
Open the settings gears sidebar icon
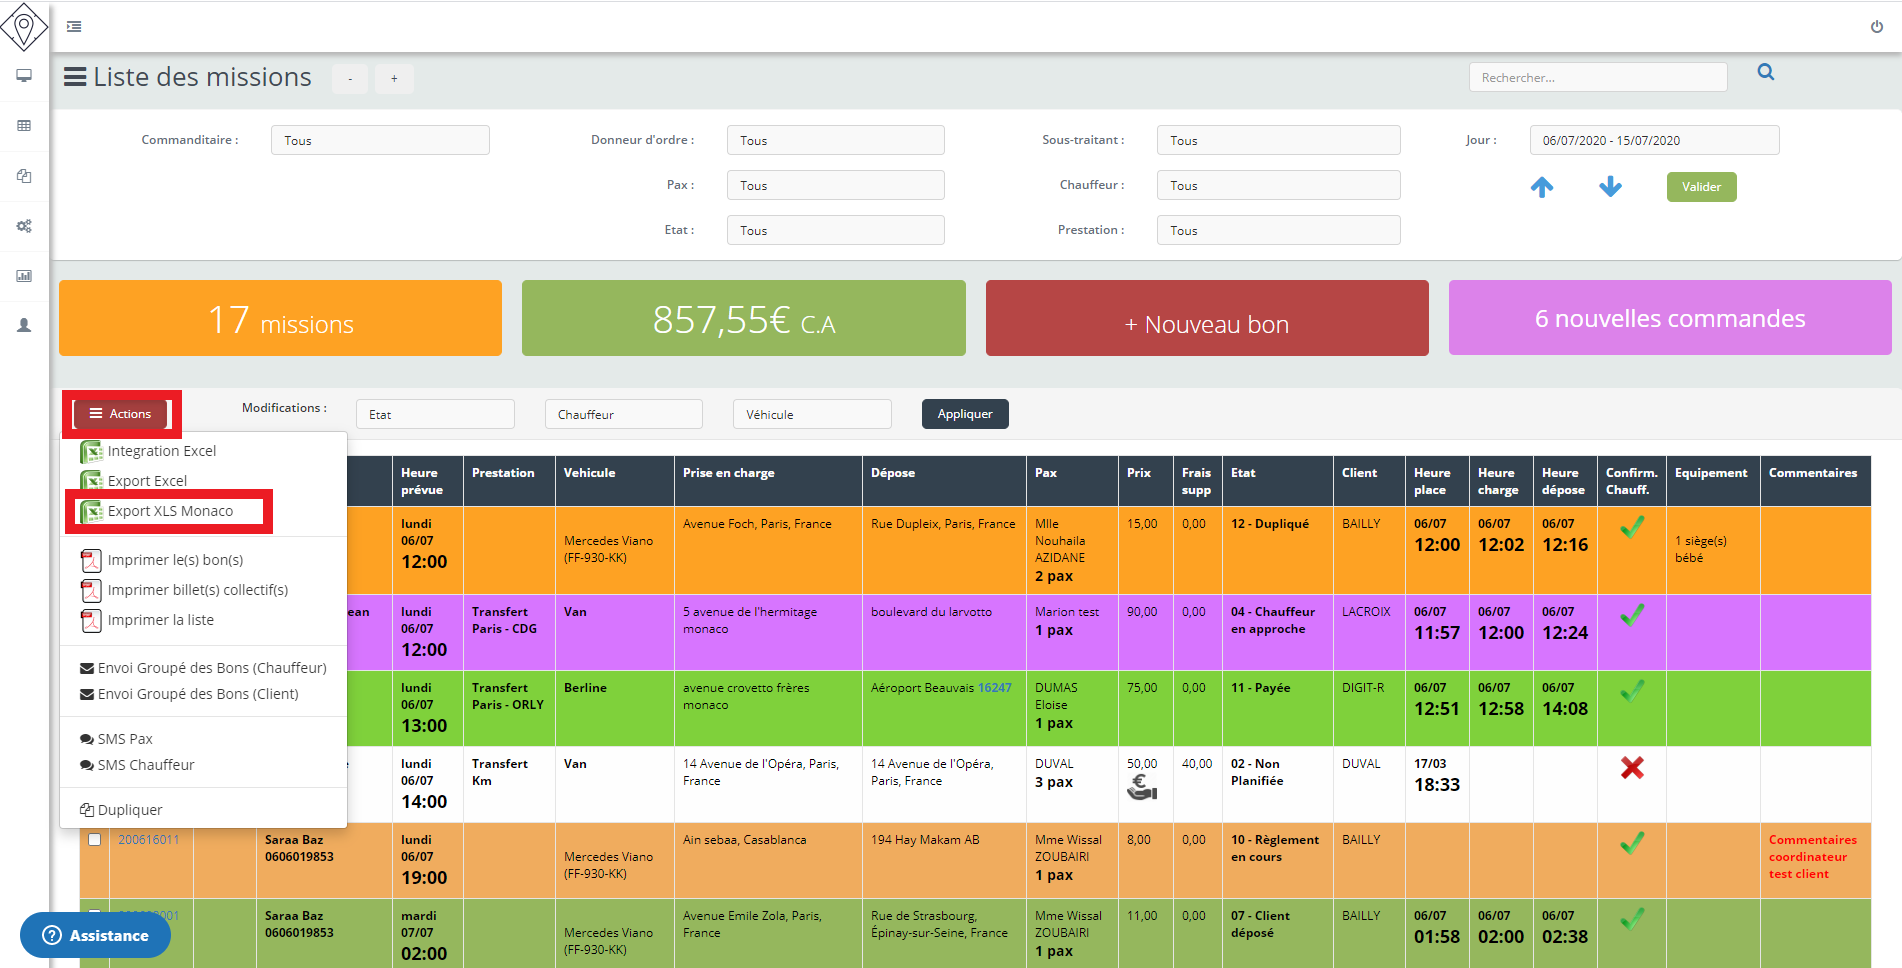[24, 226]
